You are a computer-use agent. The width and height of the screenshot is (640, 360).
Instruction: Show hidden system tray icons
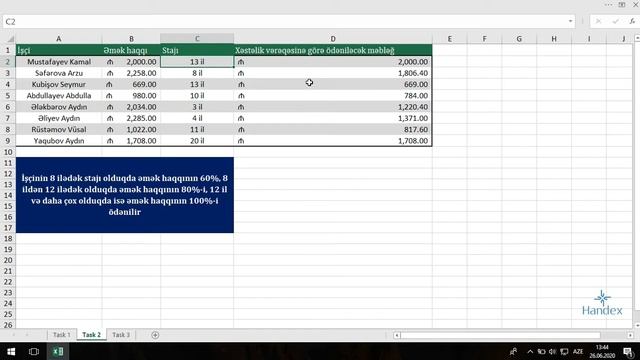[x=530, y=351]
